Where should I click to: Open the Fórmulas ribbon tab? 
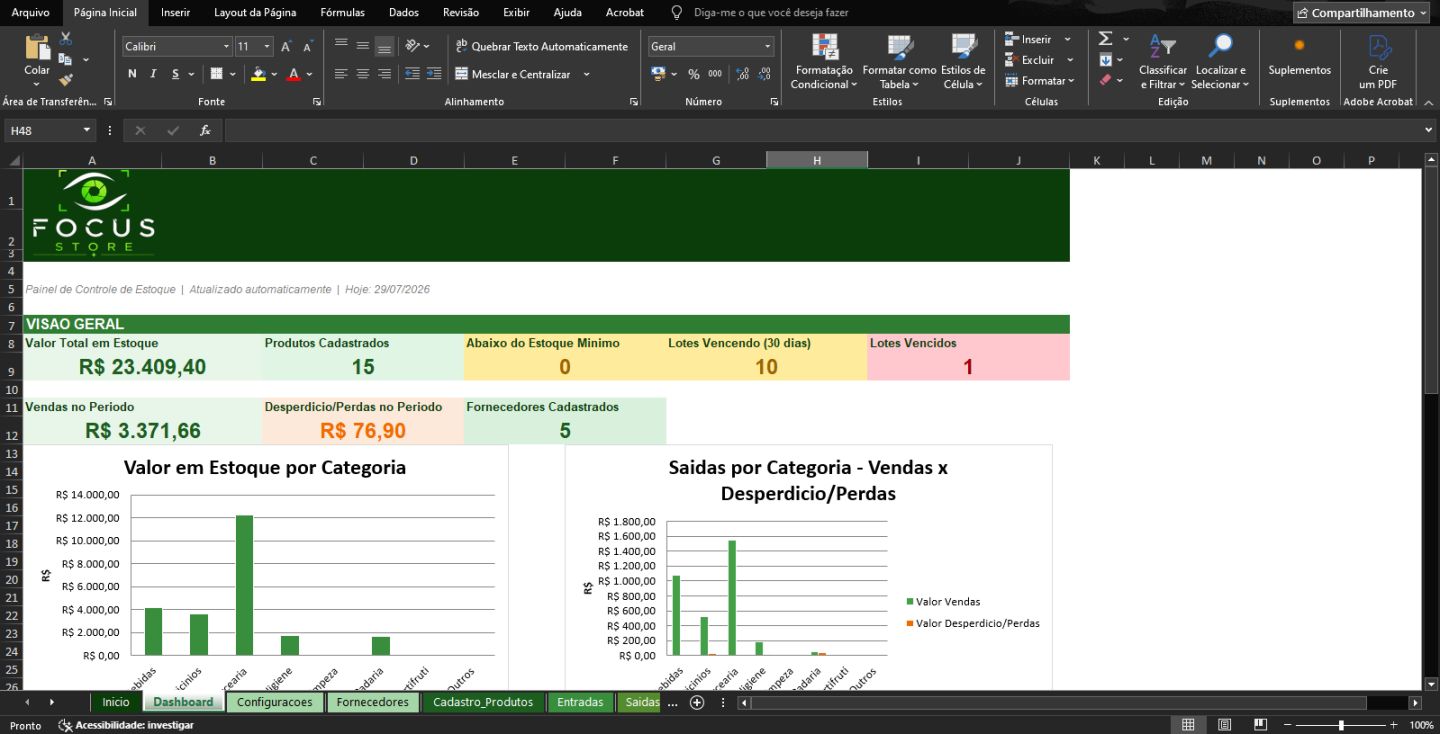point(342,12)
